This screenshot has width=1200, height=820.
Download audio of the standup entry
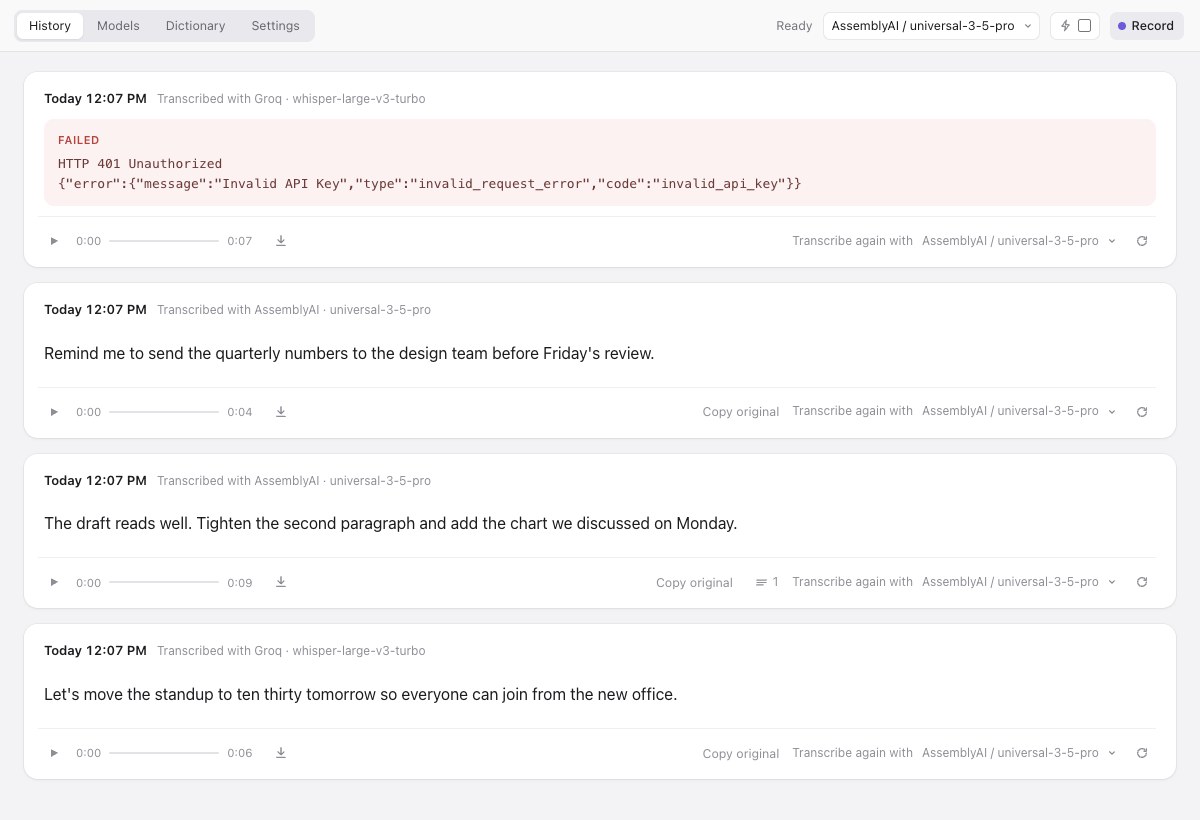coord(281,753)
